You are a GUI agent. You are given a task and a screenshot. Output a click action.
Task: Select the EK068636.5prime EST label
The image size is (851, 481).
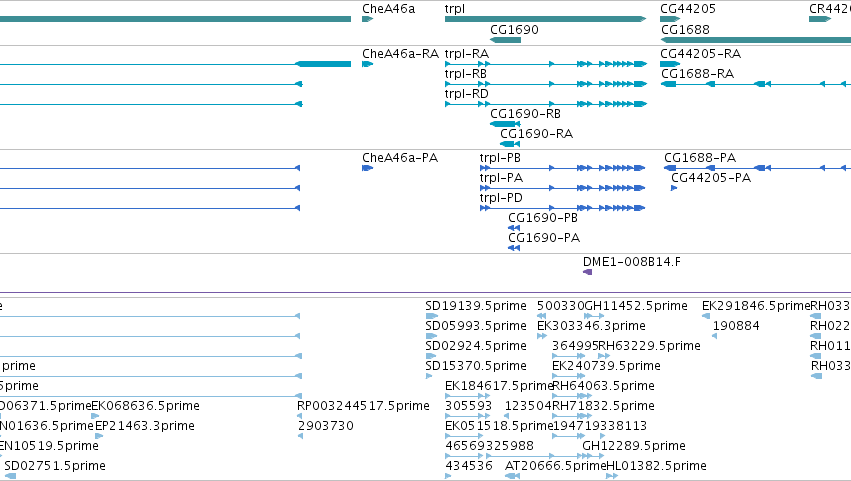(x=145, y=407)
